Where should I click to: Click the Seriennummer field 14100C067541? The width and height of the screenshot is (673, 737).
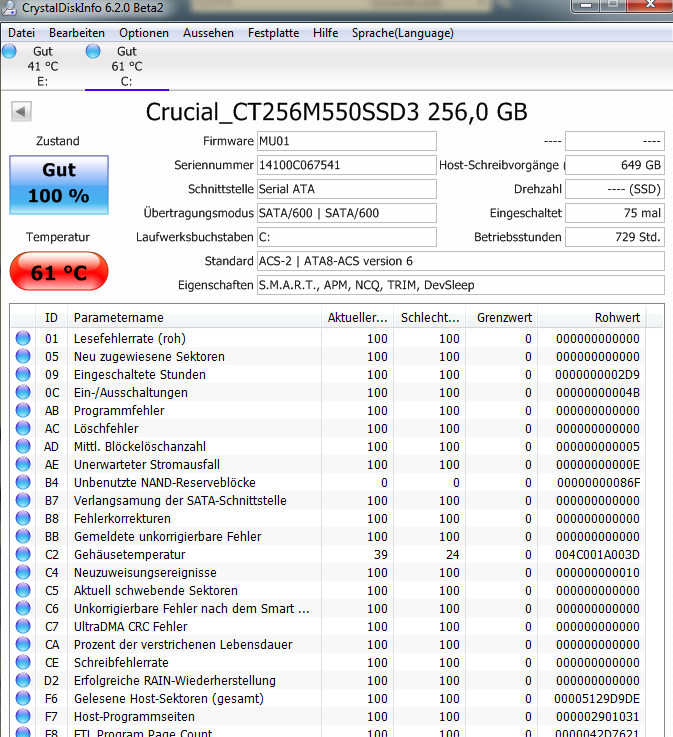click(x=347, y=165)
